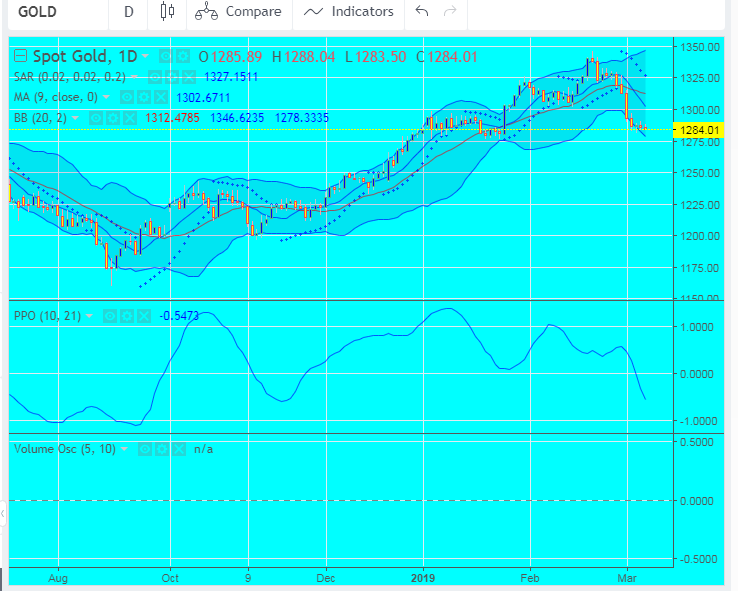Open the Indicators dialog
Screen dimensions: 738x591
coord(348,11)
